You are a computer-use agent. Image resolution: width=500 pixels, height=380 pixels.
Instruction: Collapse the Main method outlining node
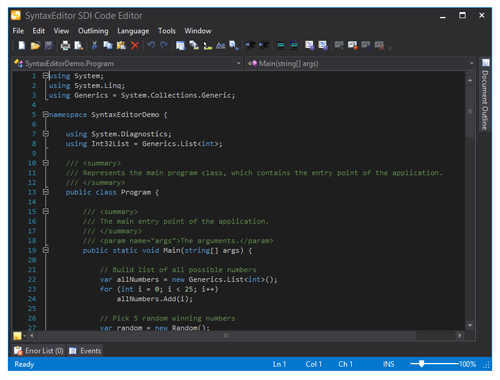[46, 250]
